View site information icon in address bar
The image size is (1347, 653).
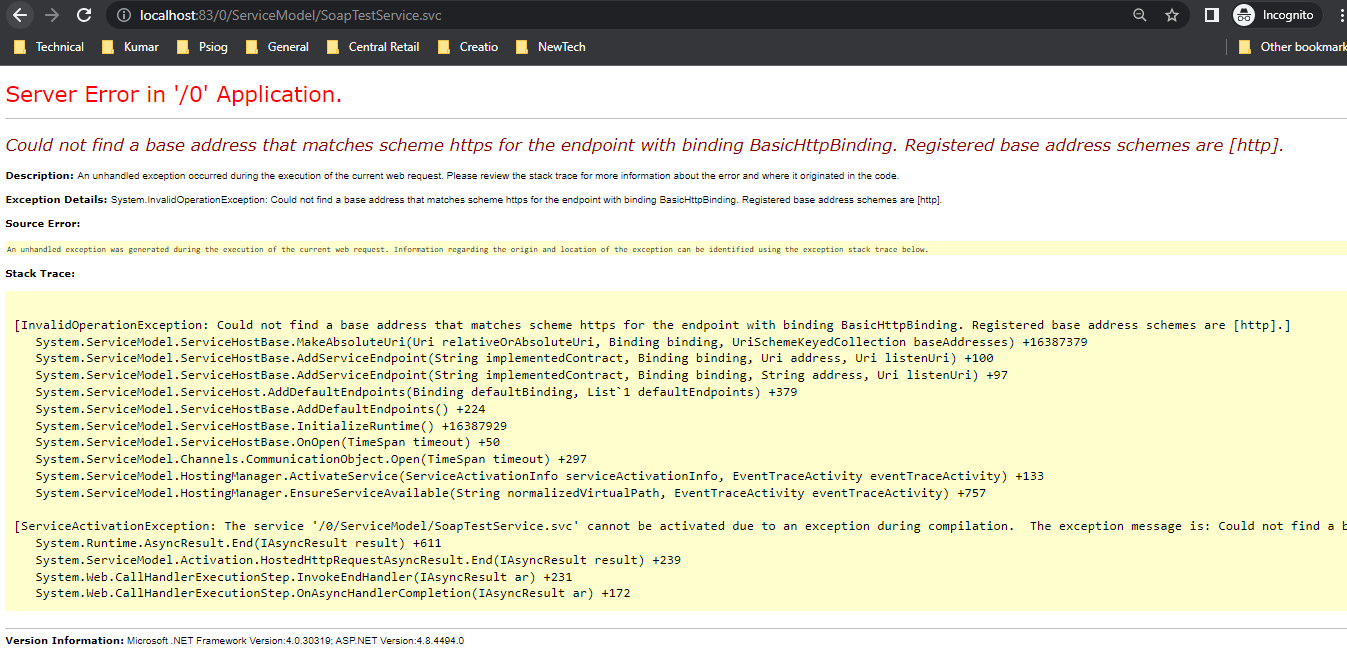tap(122, 15)
